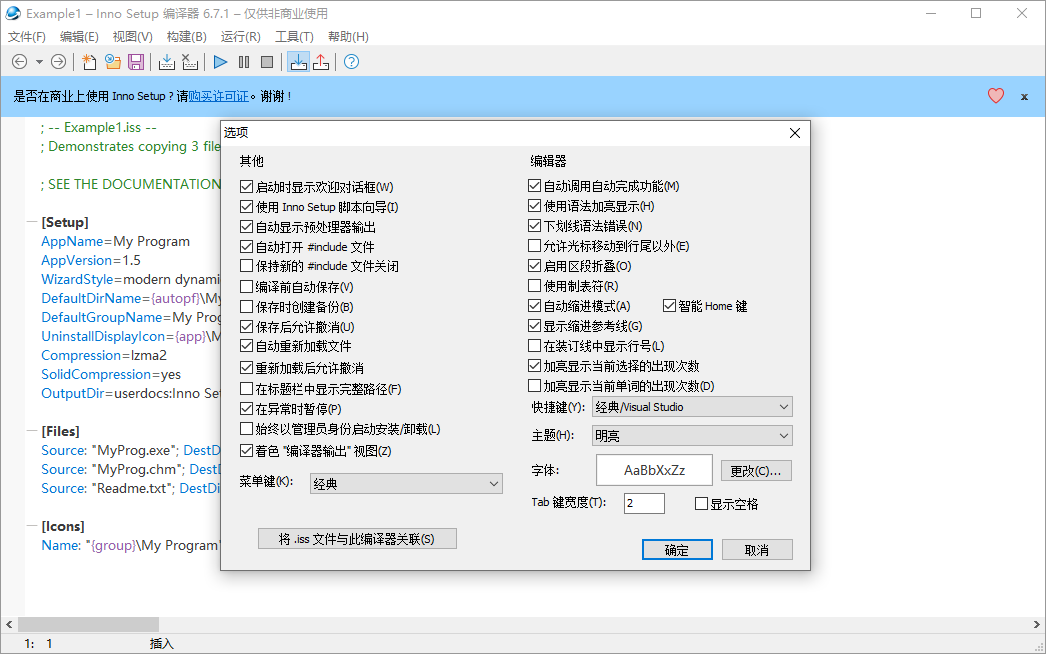
Task: Navigate back in the editor
Action: point(20,61)
